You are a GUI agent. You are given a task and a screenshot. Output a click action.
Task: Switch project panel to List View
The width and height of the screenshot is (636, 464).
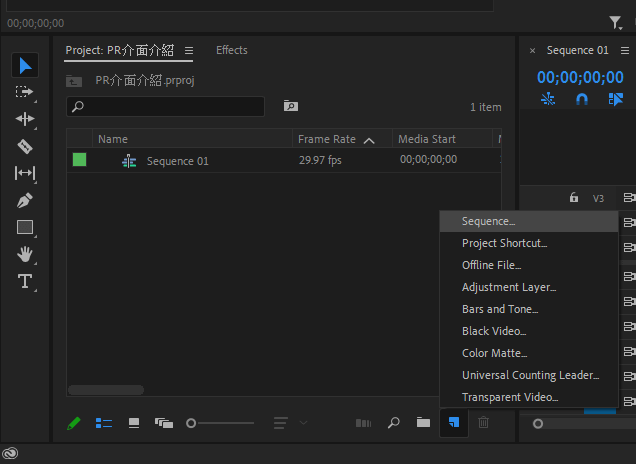(104, 423)
